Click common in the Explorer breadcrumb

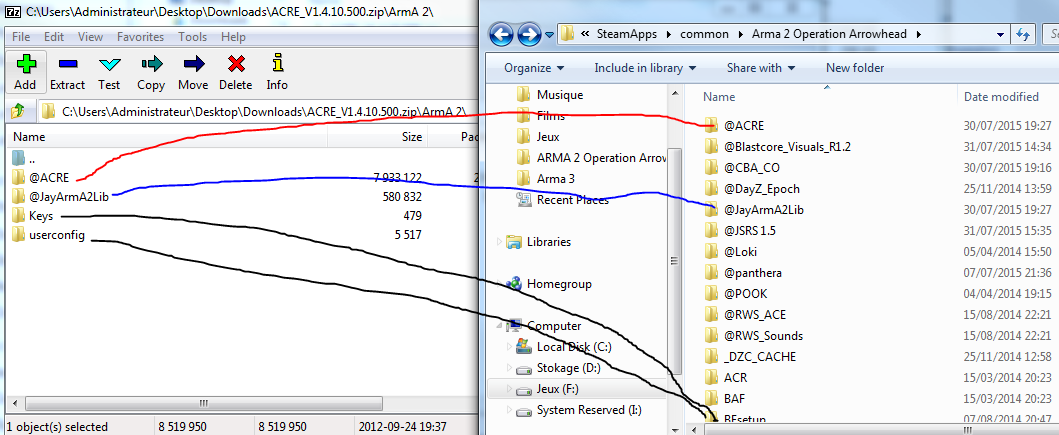click(704, 34)
